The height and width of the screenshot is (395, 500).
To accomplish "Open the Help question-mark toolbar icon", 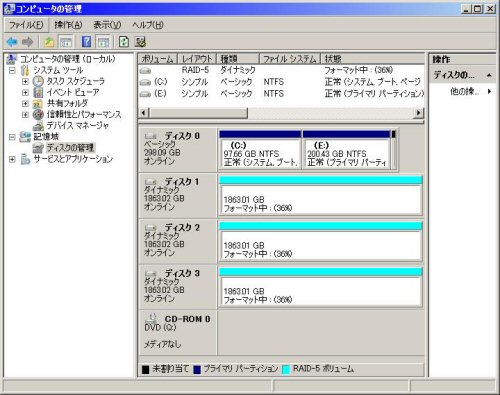I will pos(87,42).
